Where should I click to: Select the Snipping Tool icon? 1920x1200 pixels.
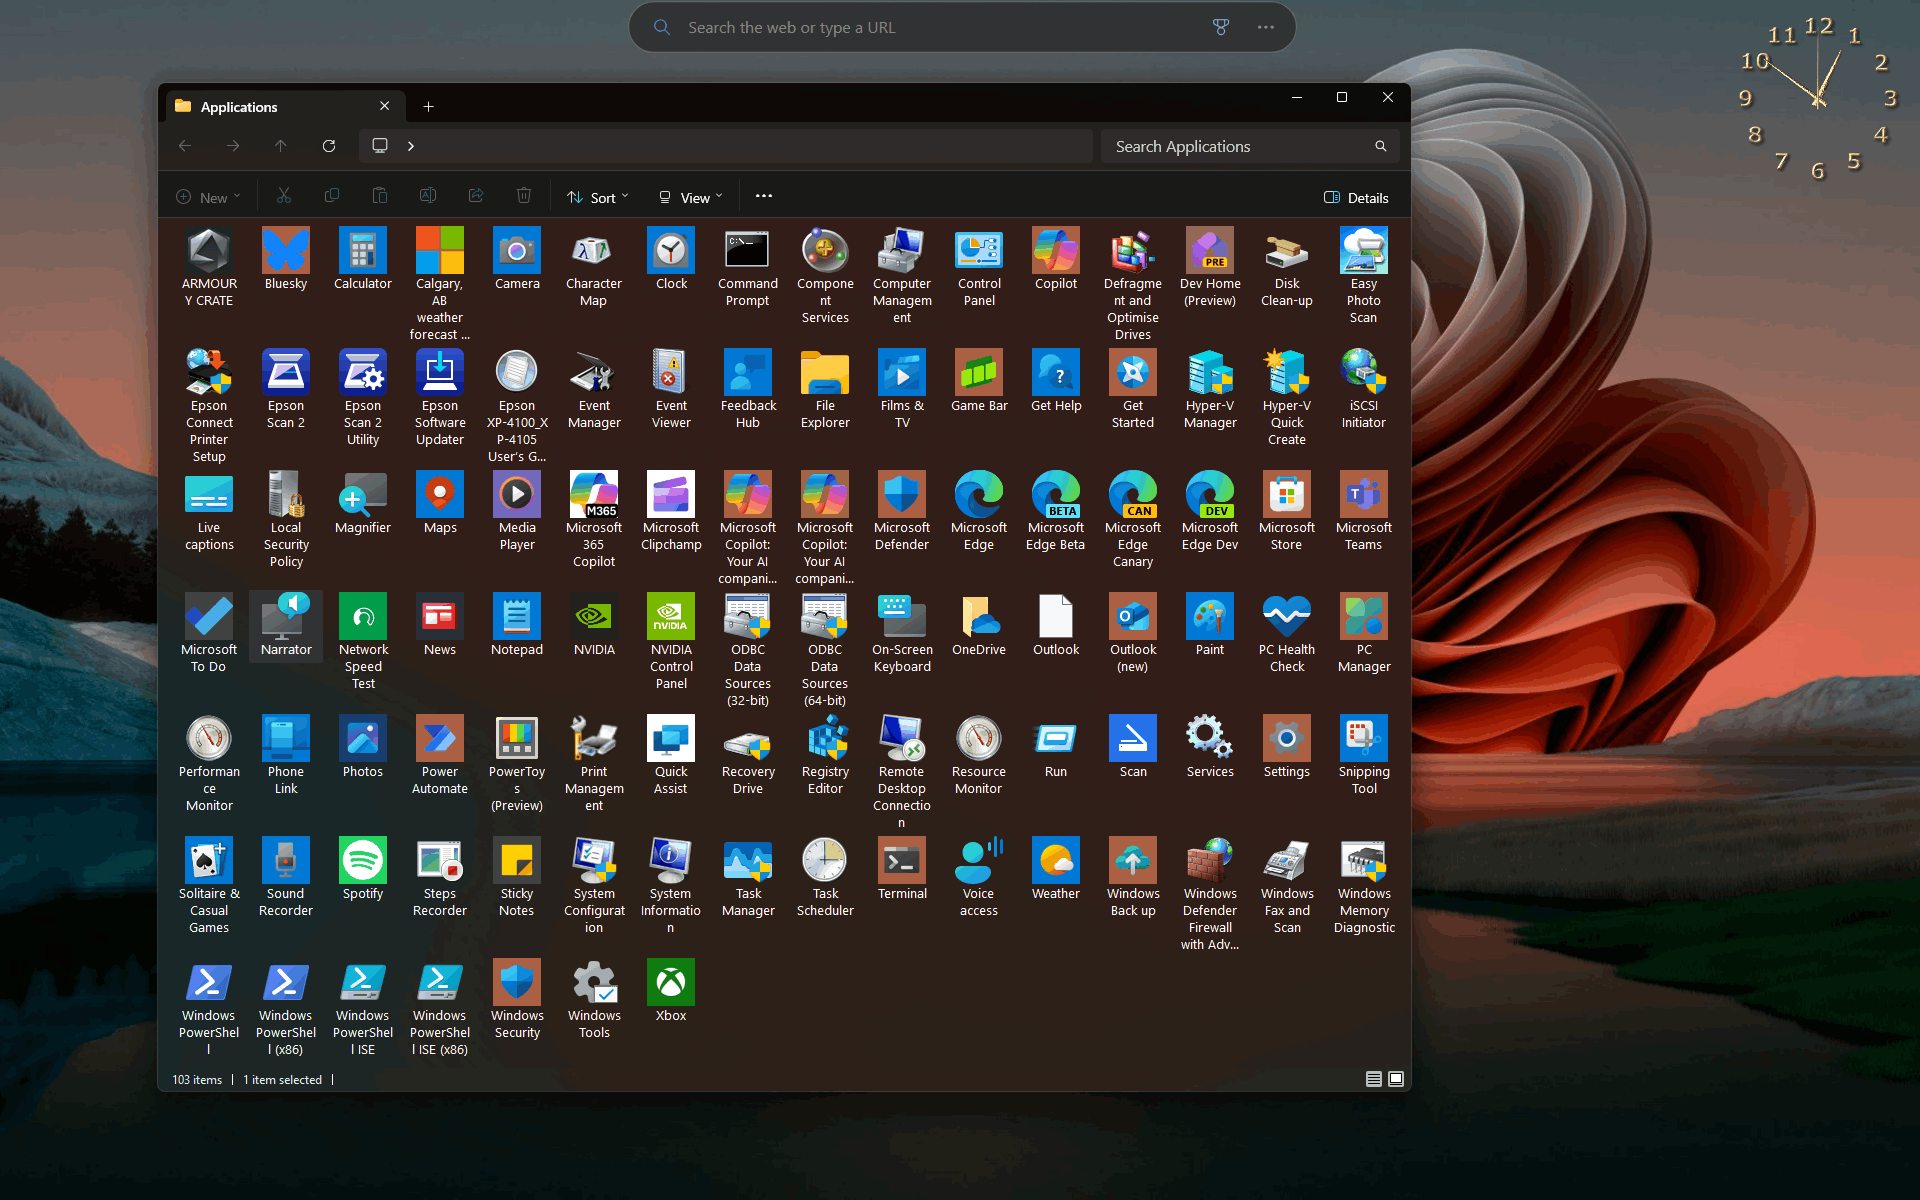click(1363, 739)
